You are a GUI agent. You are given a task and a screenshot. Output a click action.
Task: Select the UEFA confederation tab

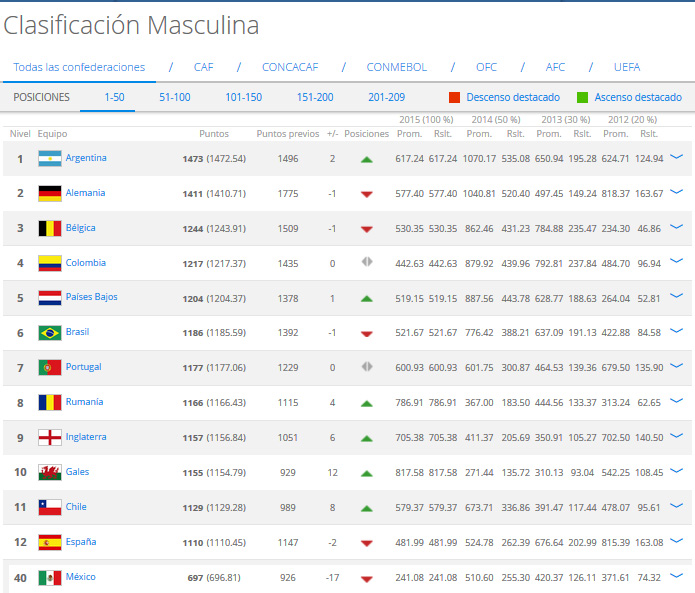[627, 68]
